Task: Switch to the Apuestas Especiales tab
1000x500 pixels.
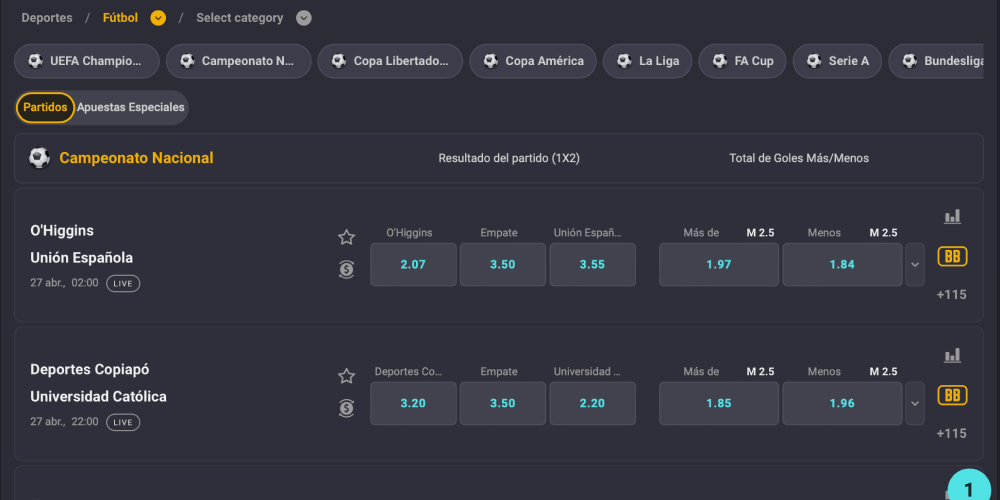Action: tap(131, 107)
